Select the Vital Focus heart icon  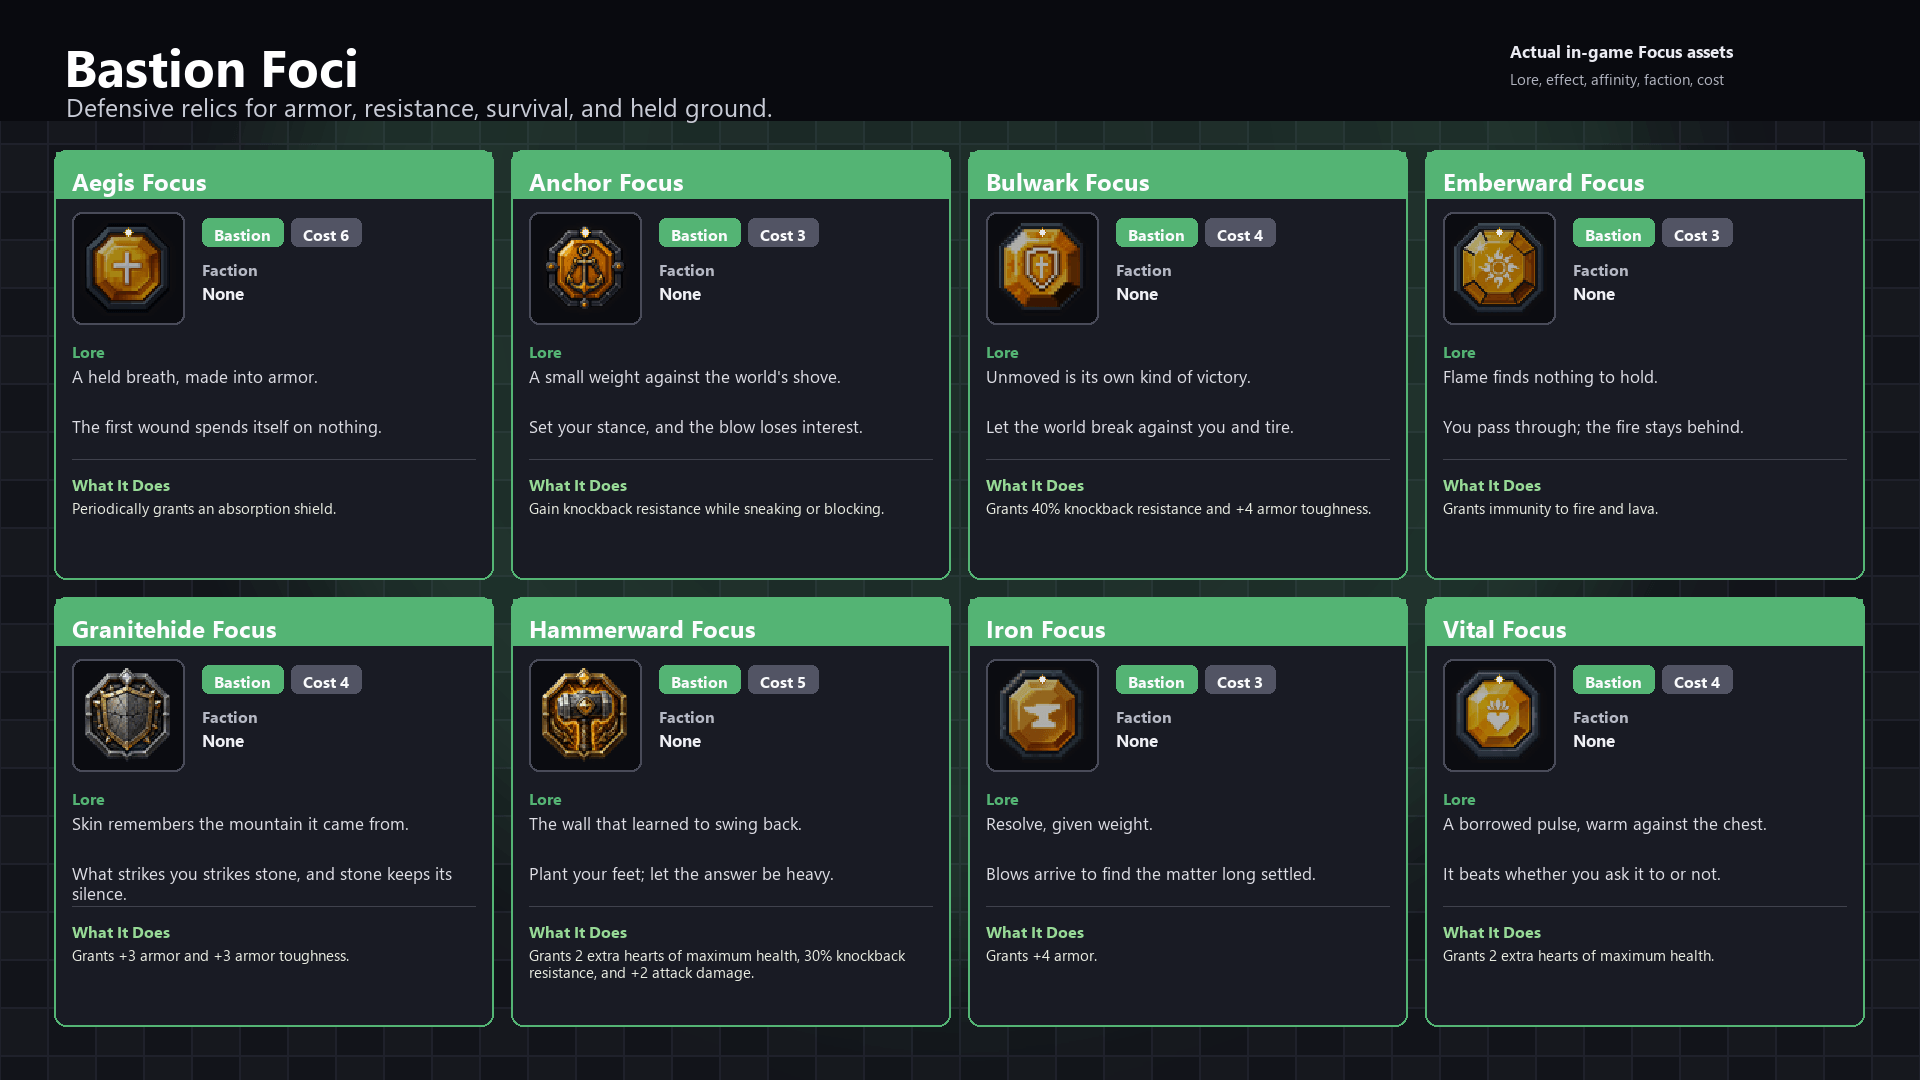point(1499,715)
